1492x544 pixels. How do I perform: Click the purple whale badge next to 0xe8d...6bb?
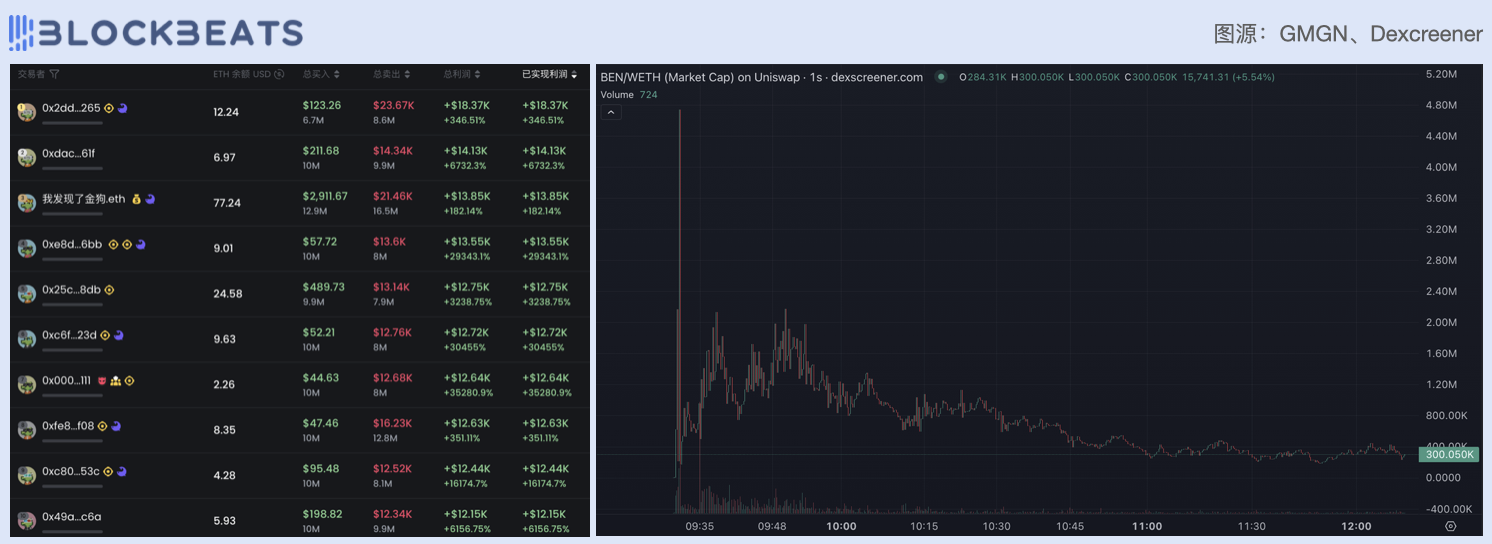pos(141,244)
